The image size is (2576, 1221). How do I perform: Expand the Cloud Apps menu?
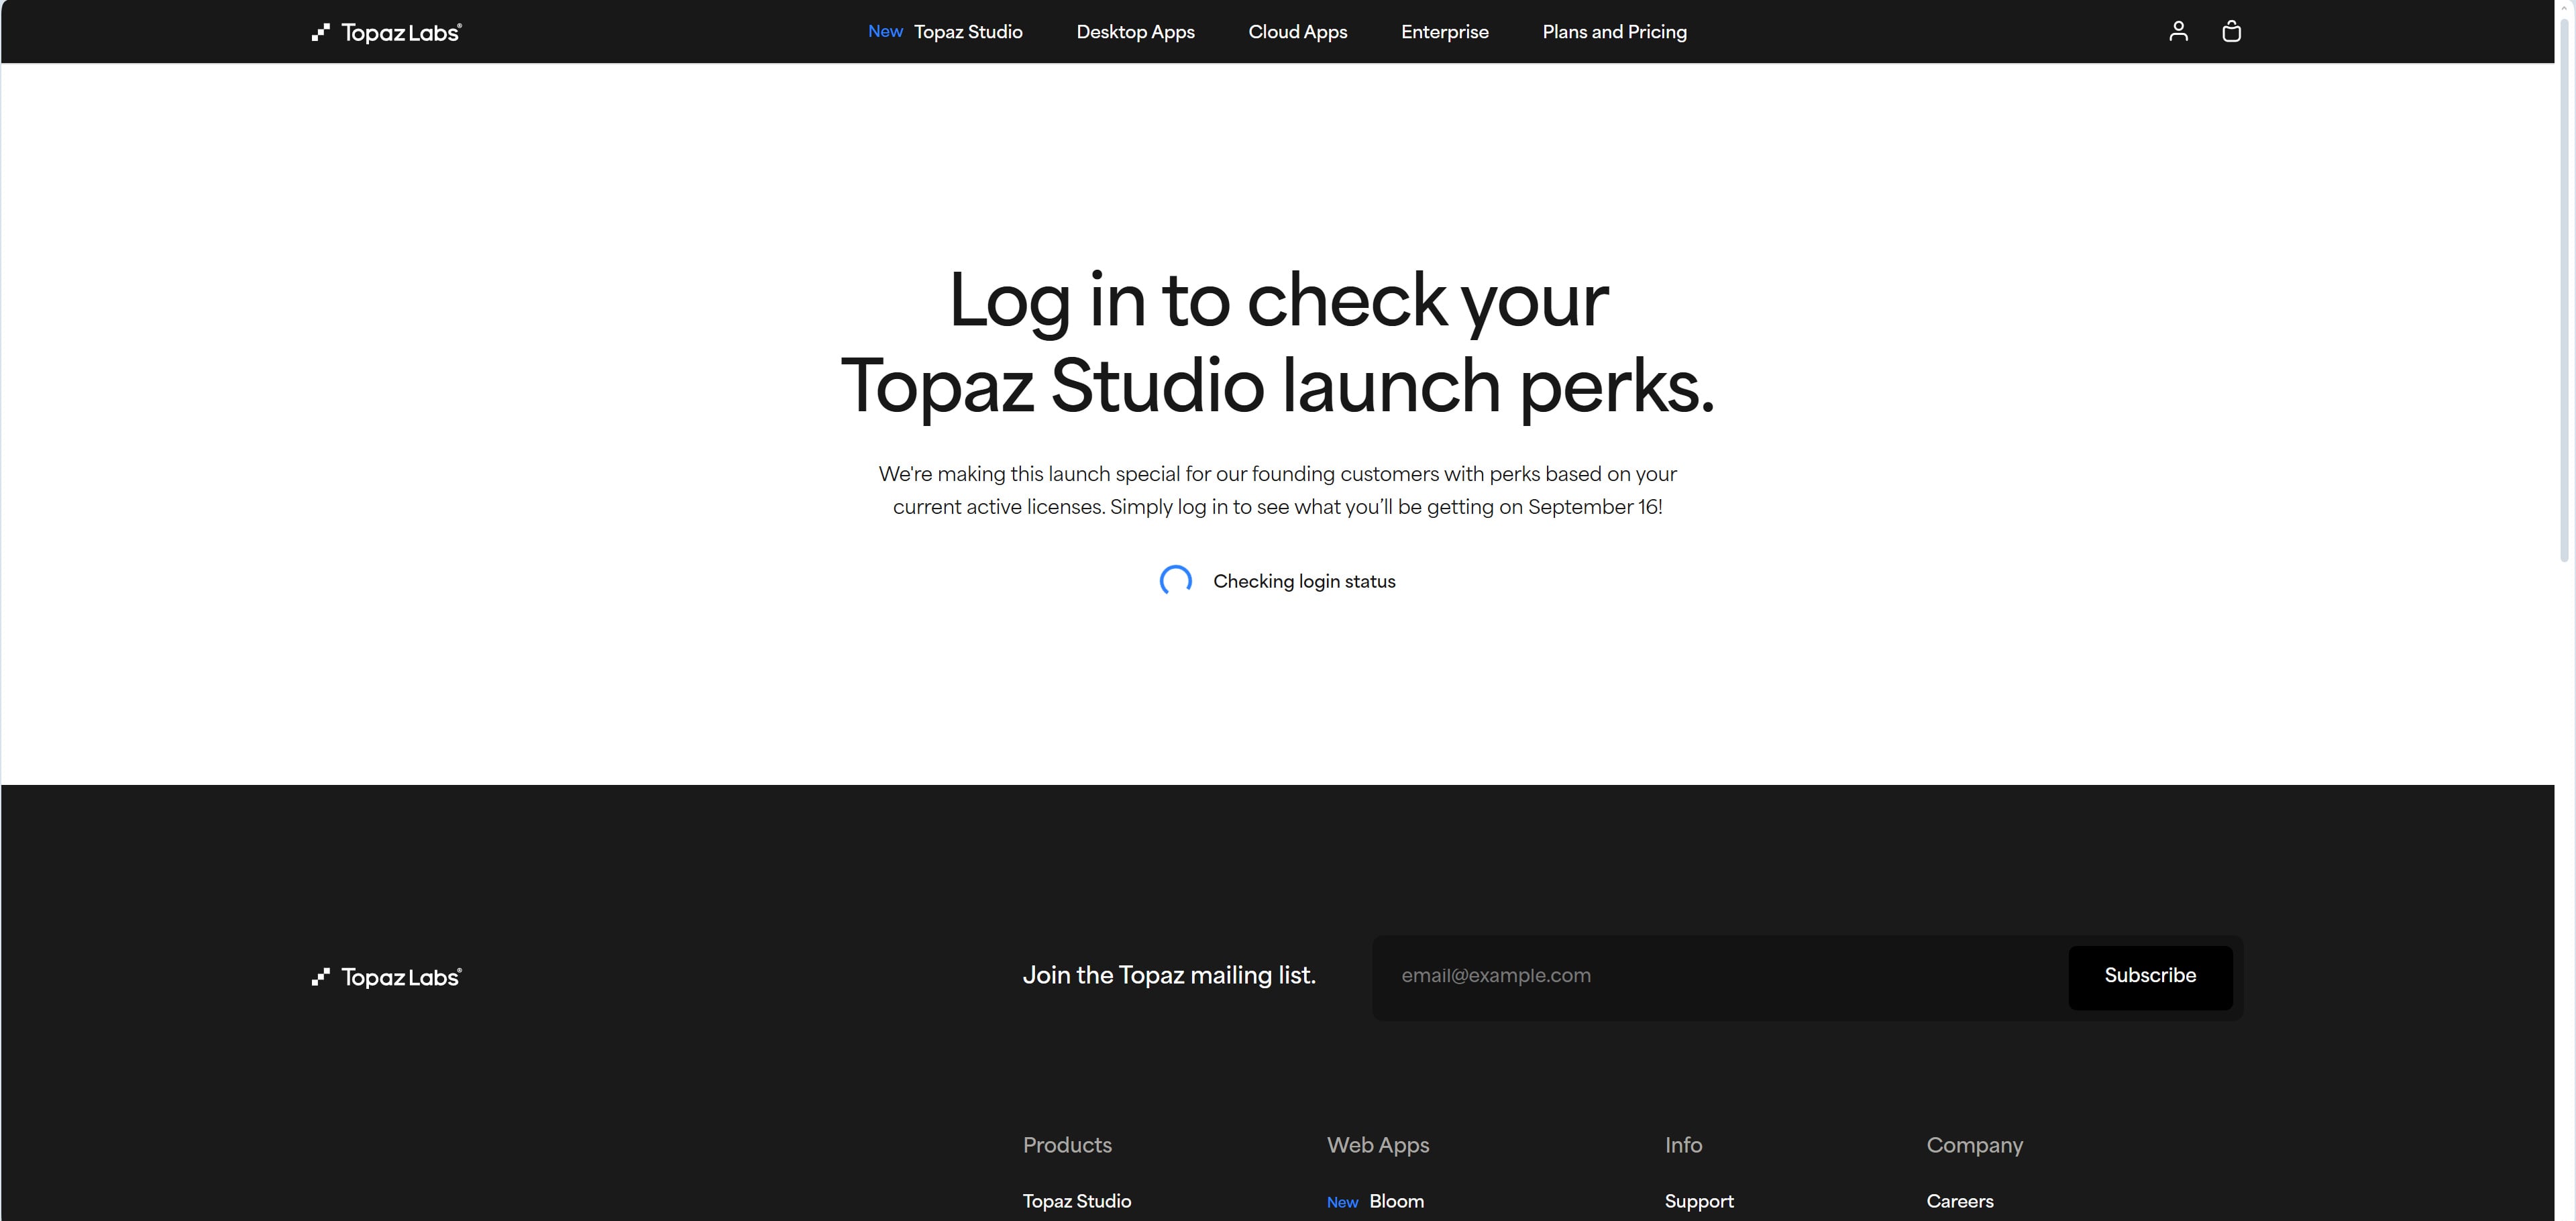point(1297,32)
